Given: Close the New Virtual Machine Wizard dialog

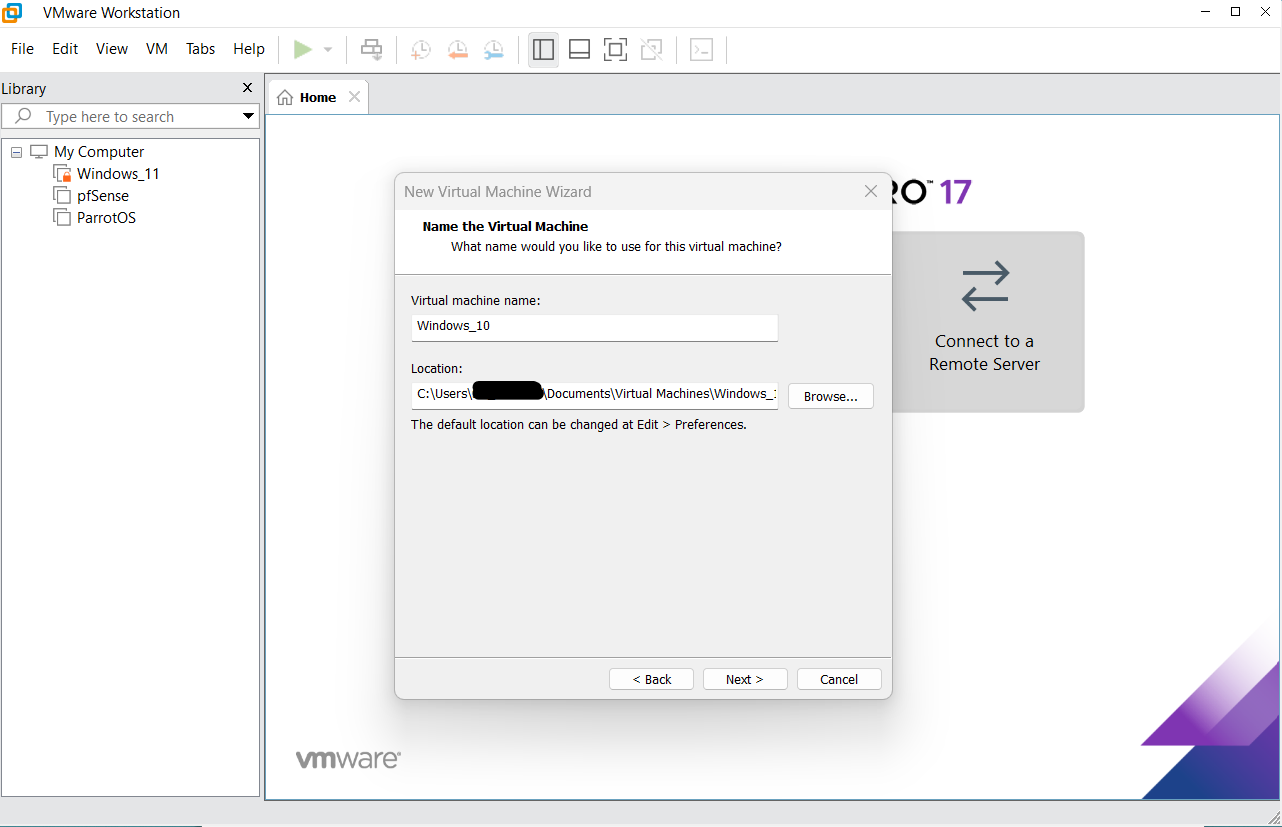Looking at the screenshot, I should coord(871,191).
